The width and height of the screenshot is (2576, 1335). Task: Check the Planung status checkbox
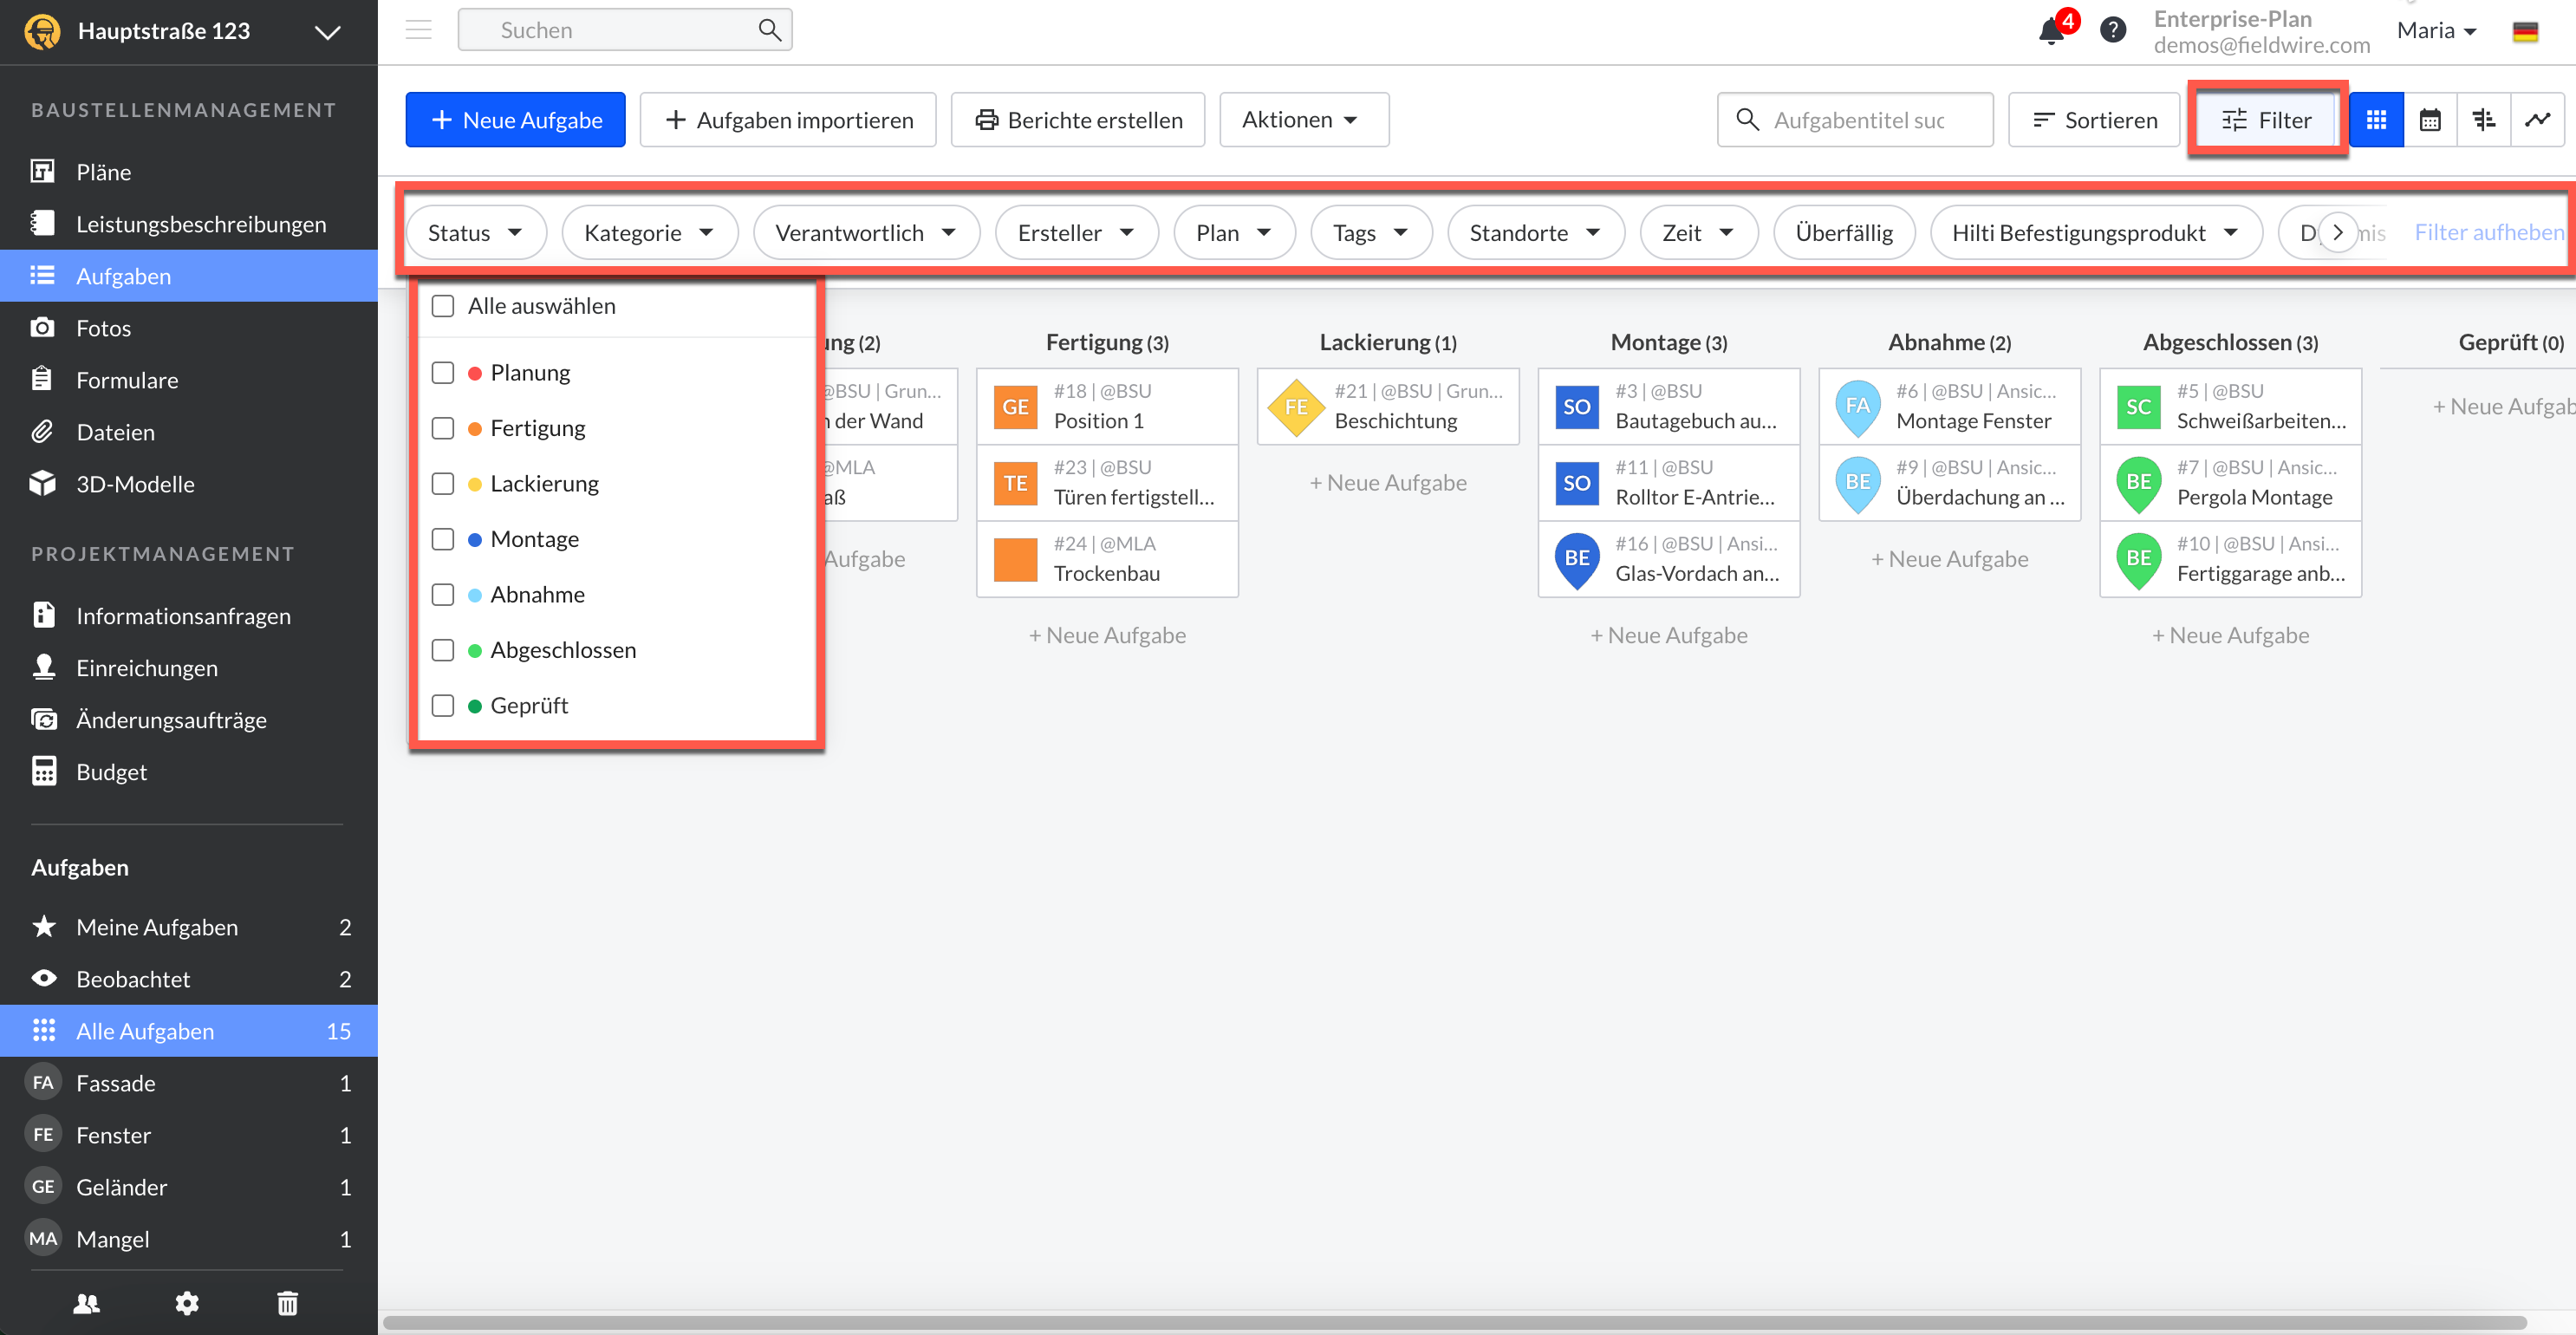(443, 373)
